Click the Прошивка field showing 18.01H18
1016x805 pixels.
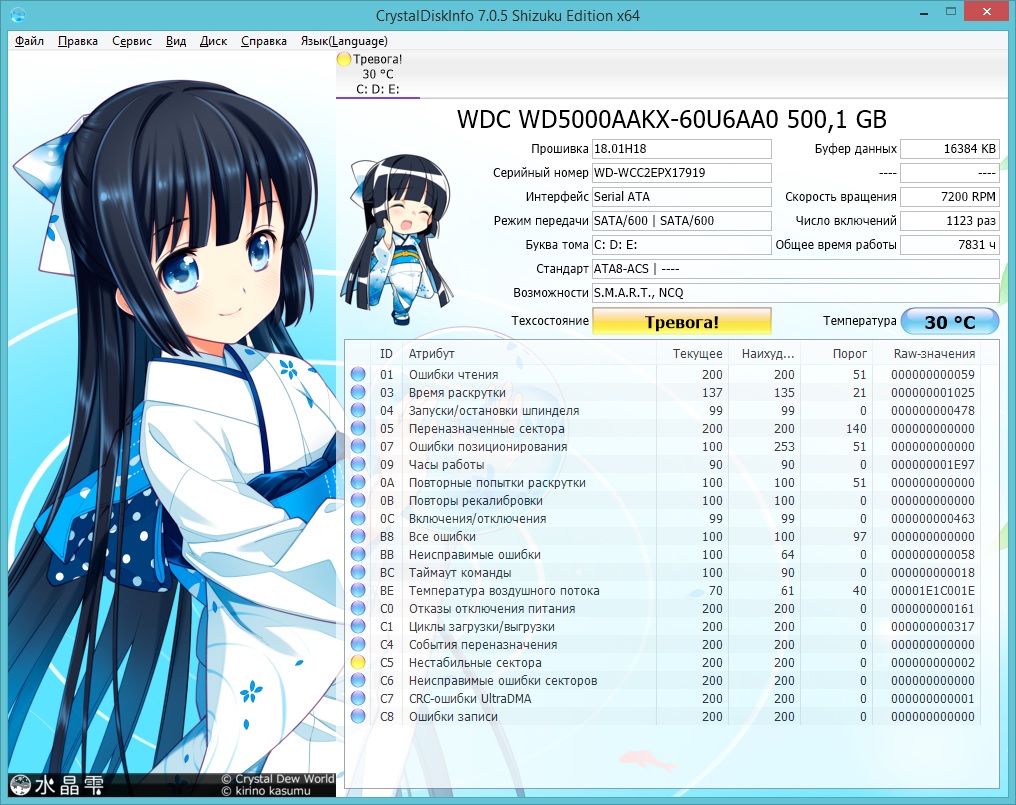point(682,148)
